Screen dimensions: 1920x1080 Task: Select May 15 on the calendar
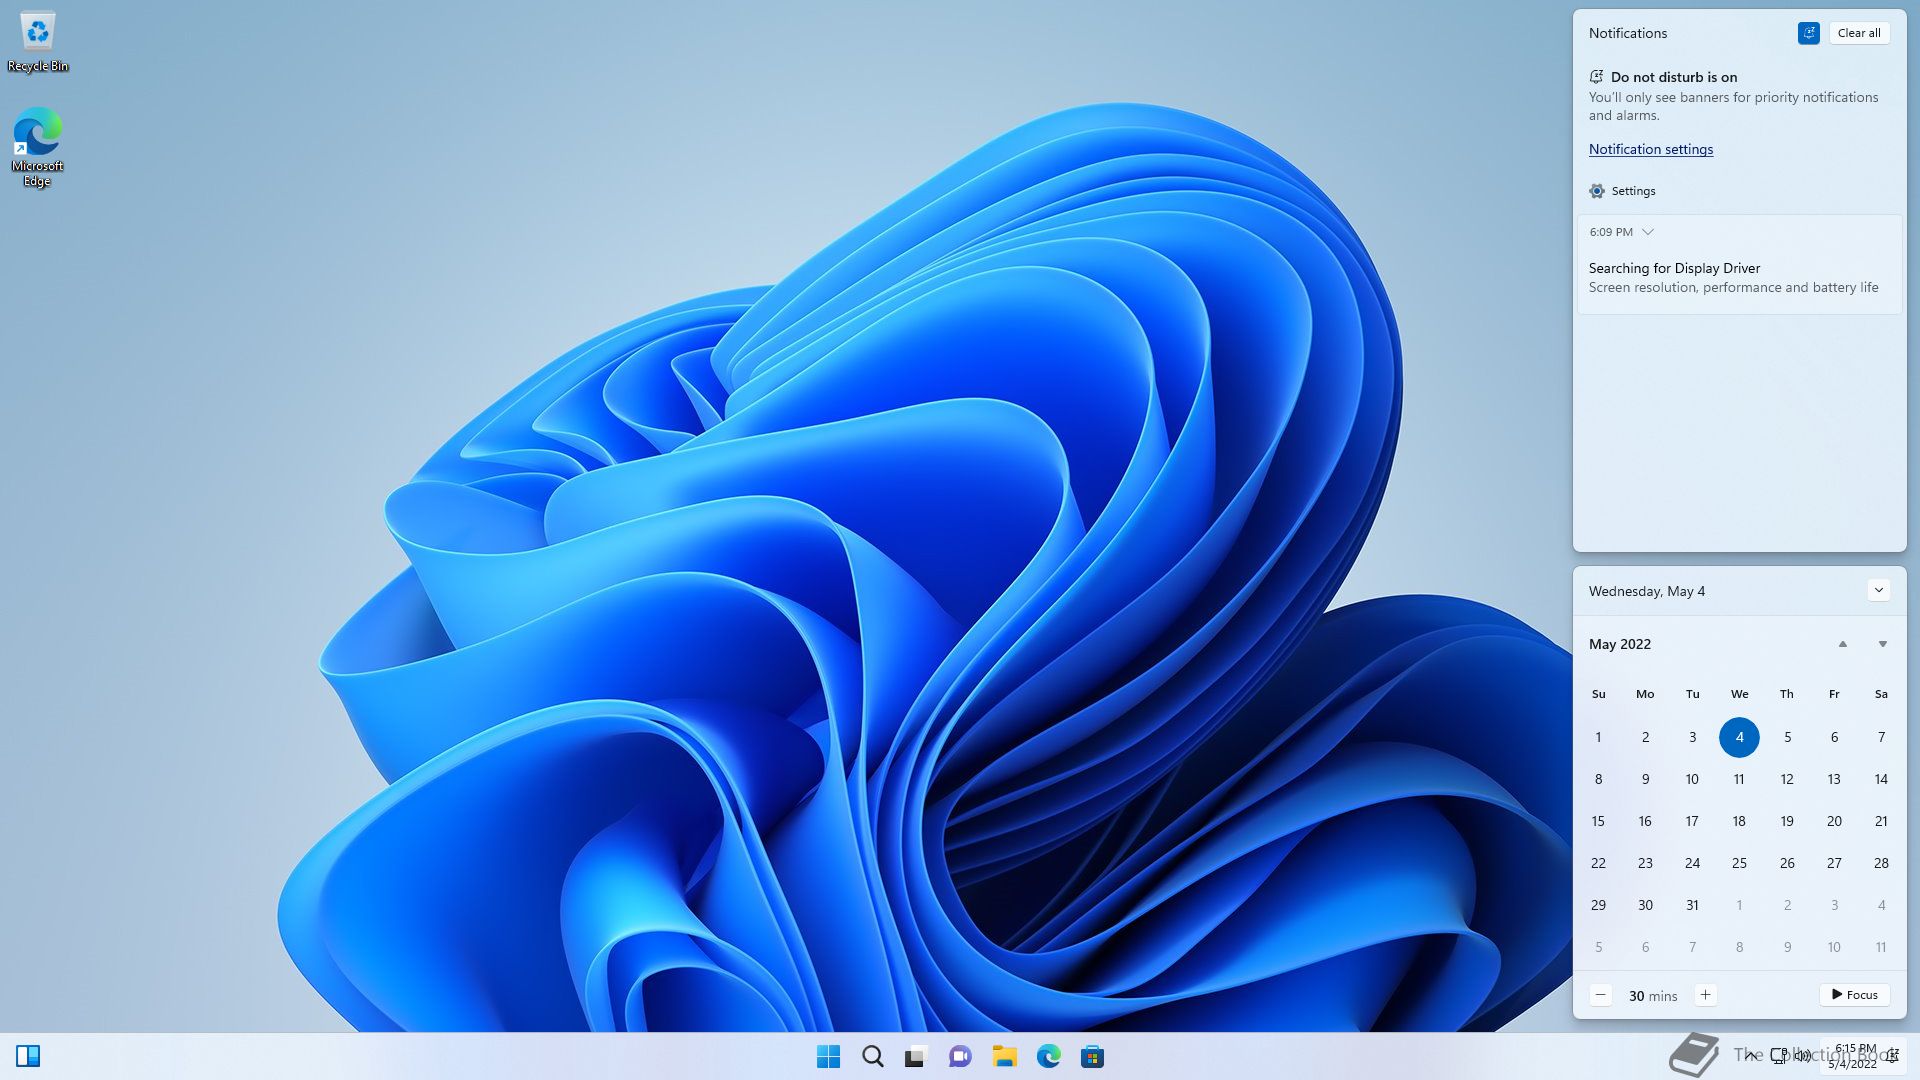coord(1598,821)
